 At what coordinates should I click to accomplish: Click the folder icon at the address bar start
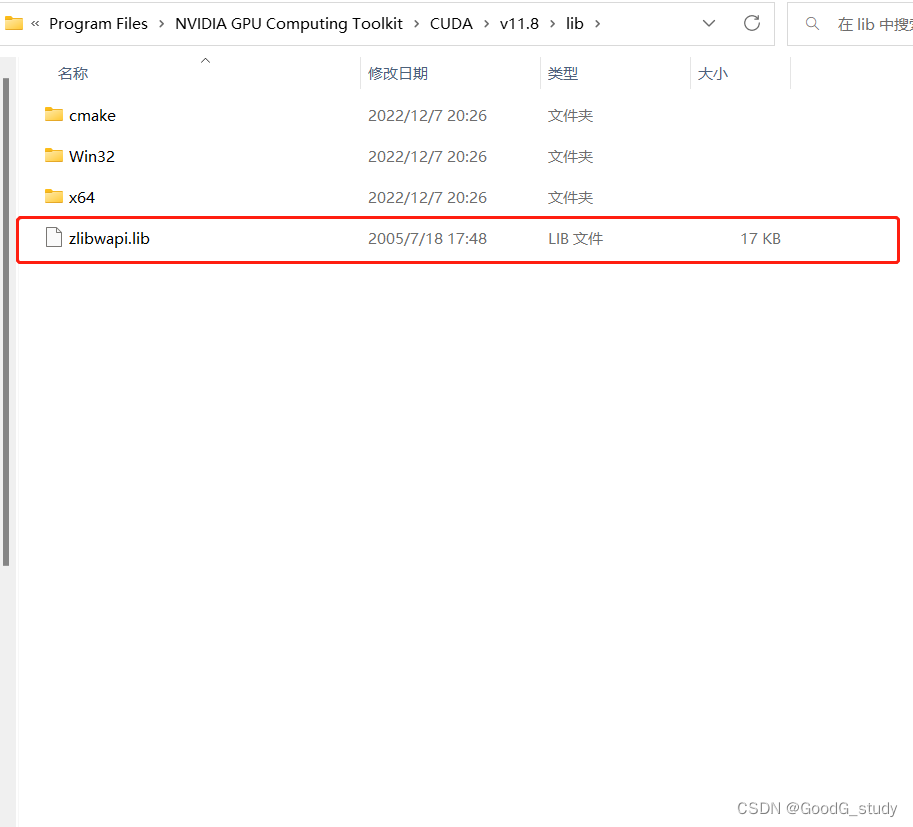14,22
